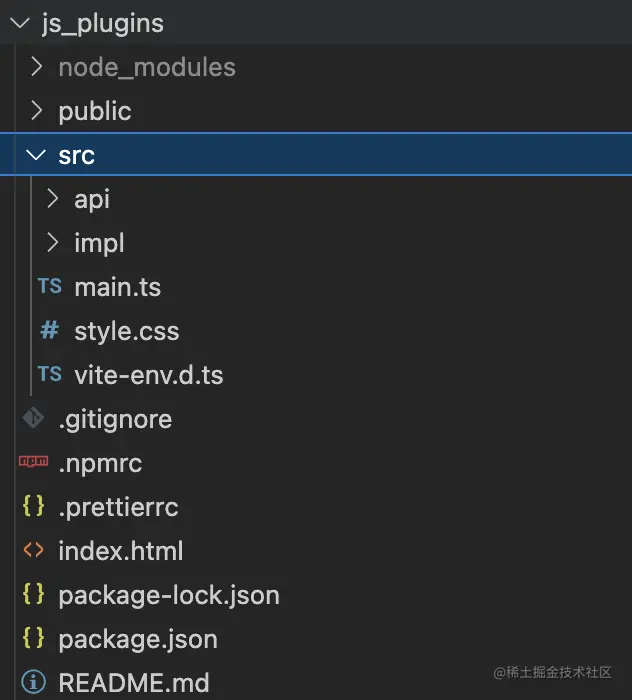632x700 pixels.
Task: Click the info icon beside README.md
Action: pyautogui.click(x=33, y=683)
